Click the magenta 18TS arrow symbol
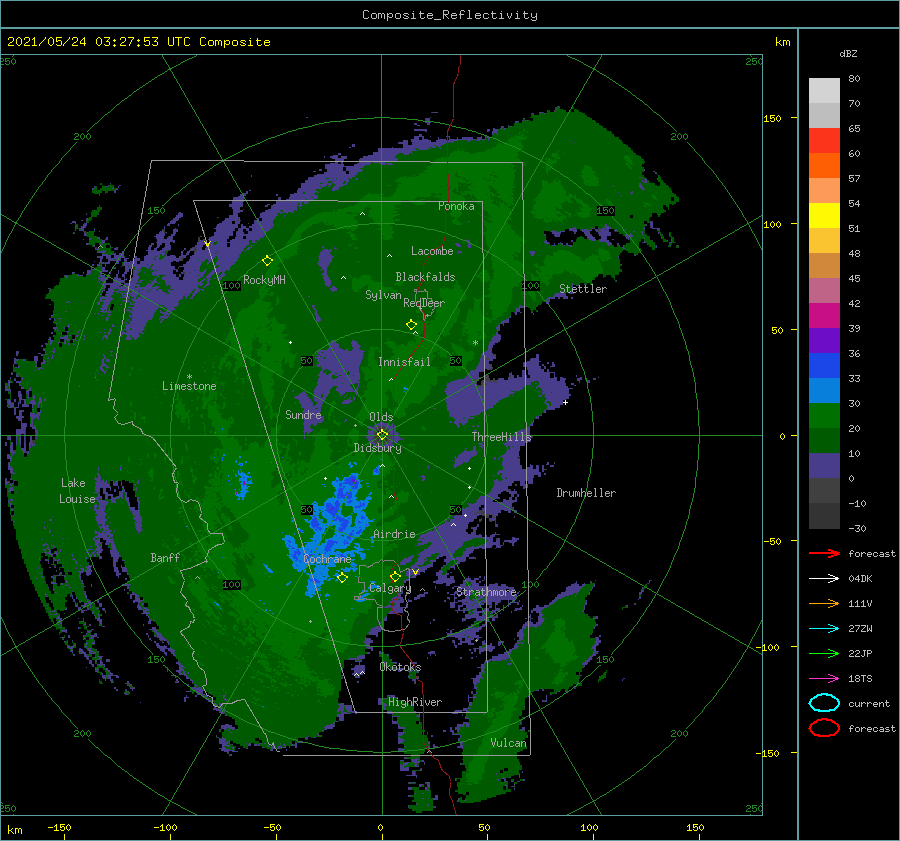This screenshot has height=841, width=900. click(x=824, y=678)
